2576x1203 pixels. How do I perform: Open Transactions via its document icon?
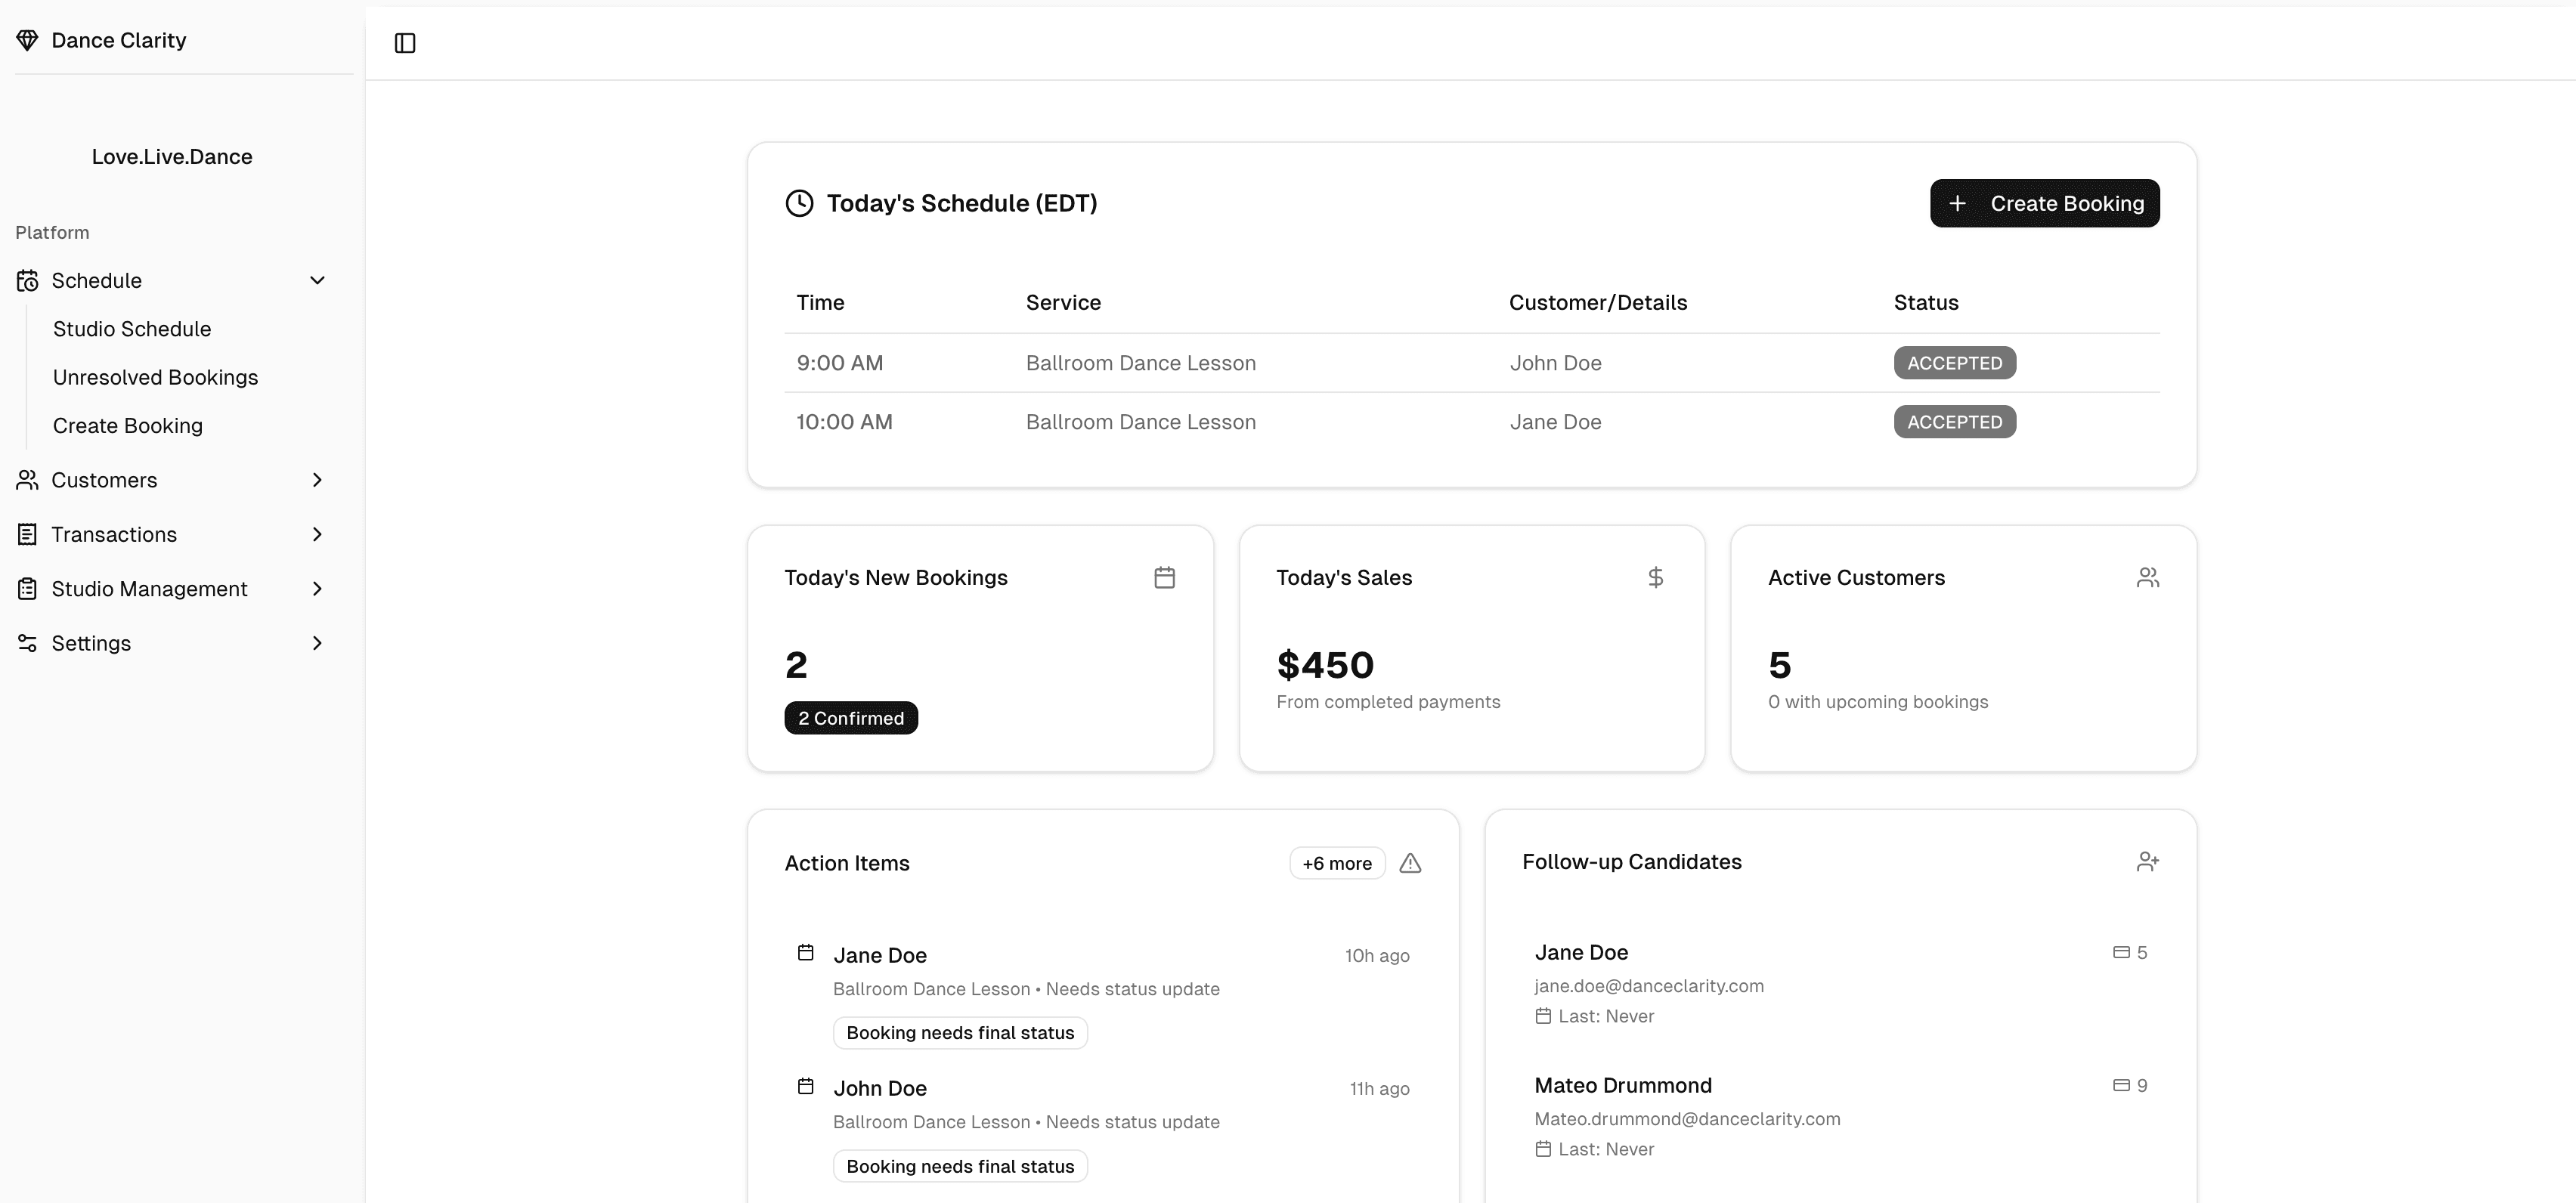[27, 534]
